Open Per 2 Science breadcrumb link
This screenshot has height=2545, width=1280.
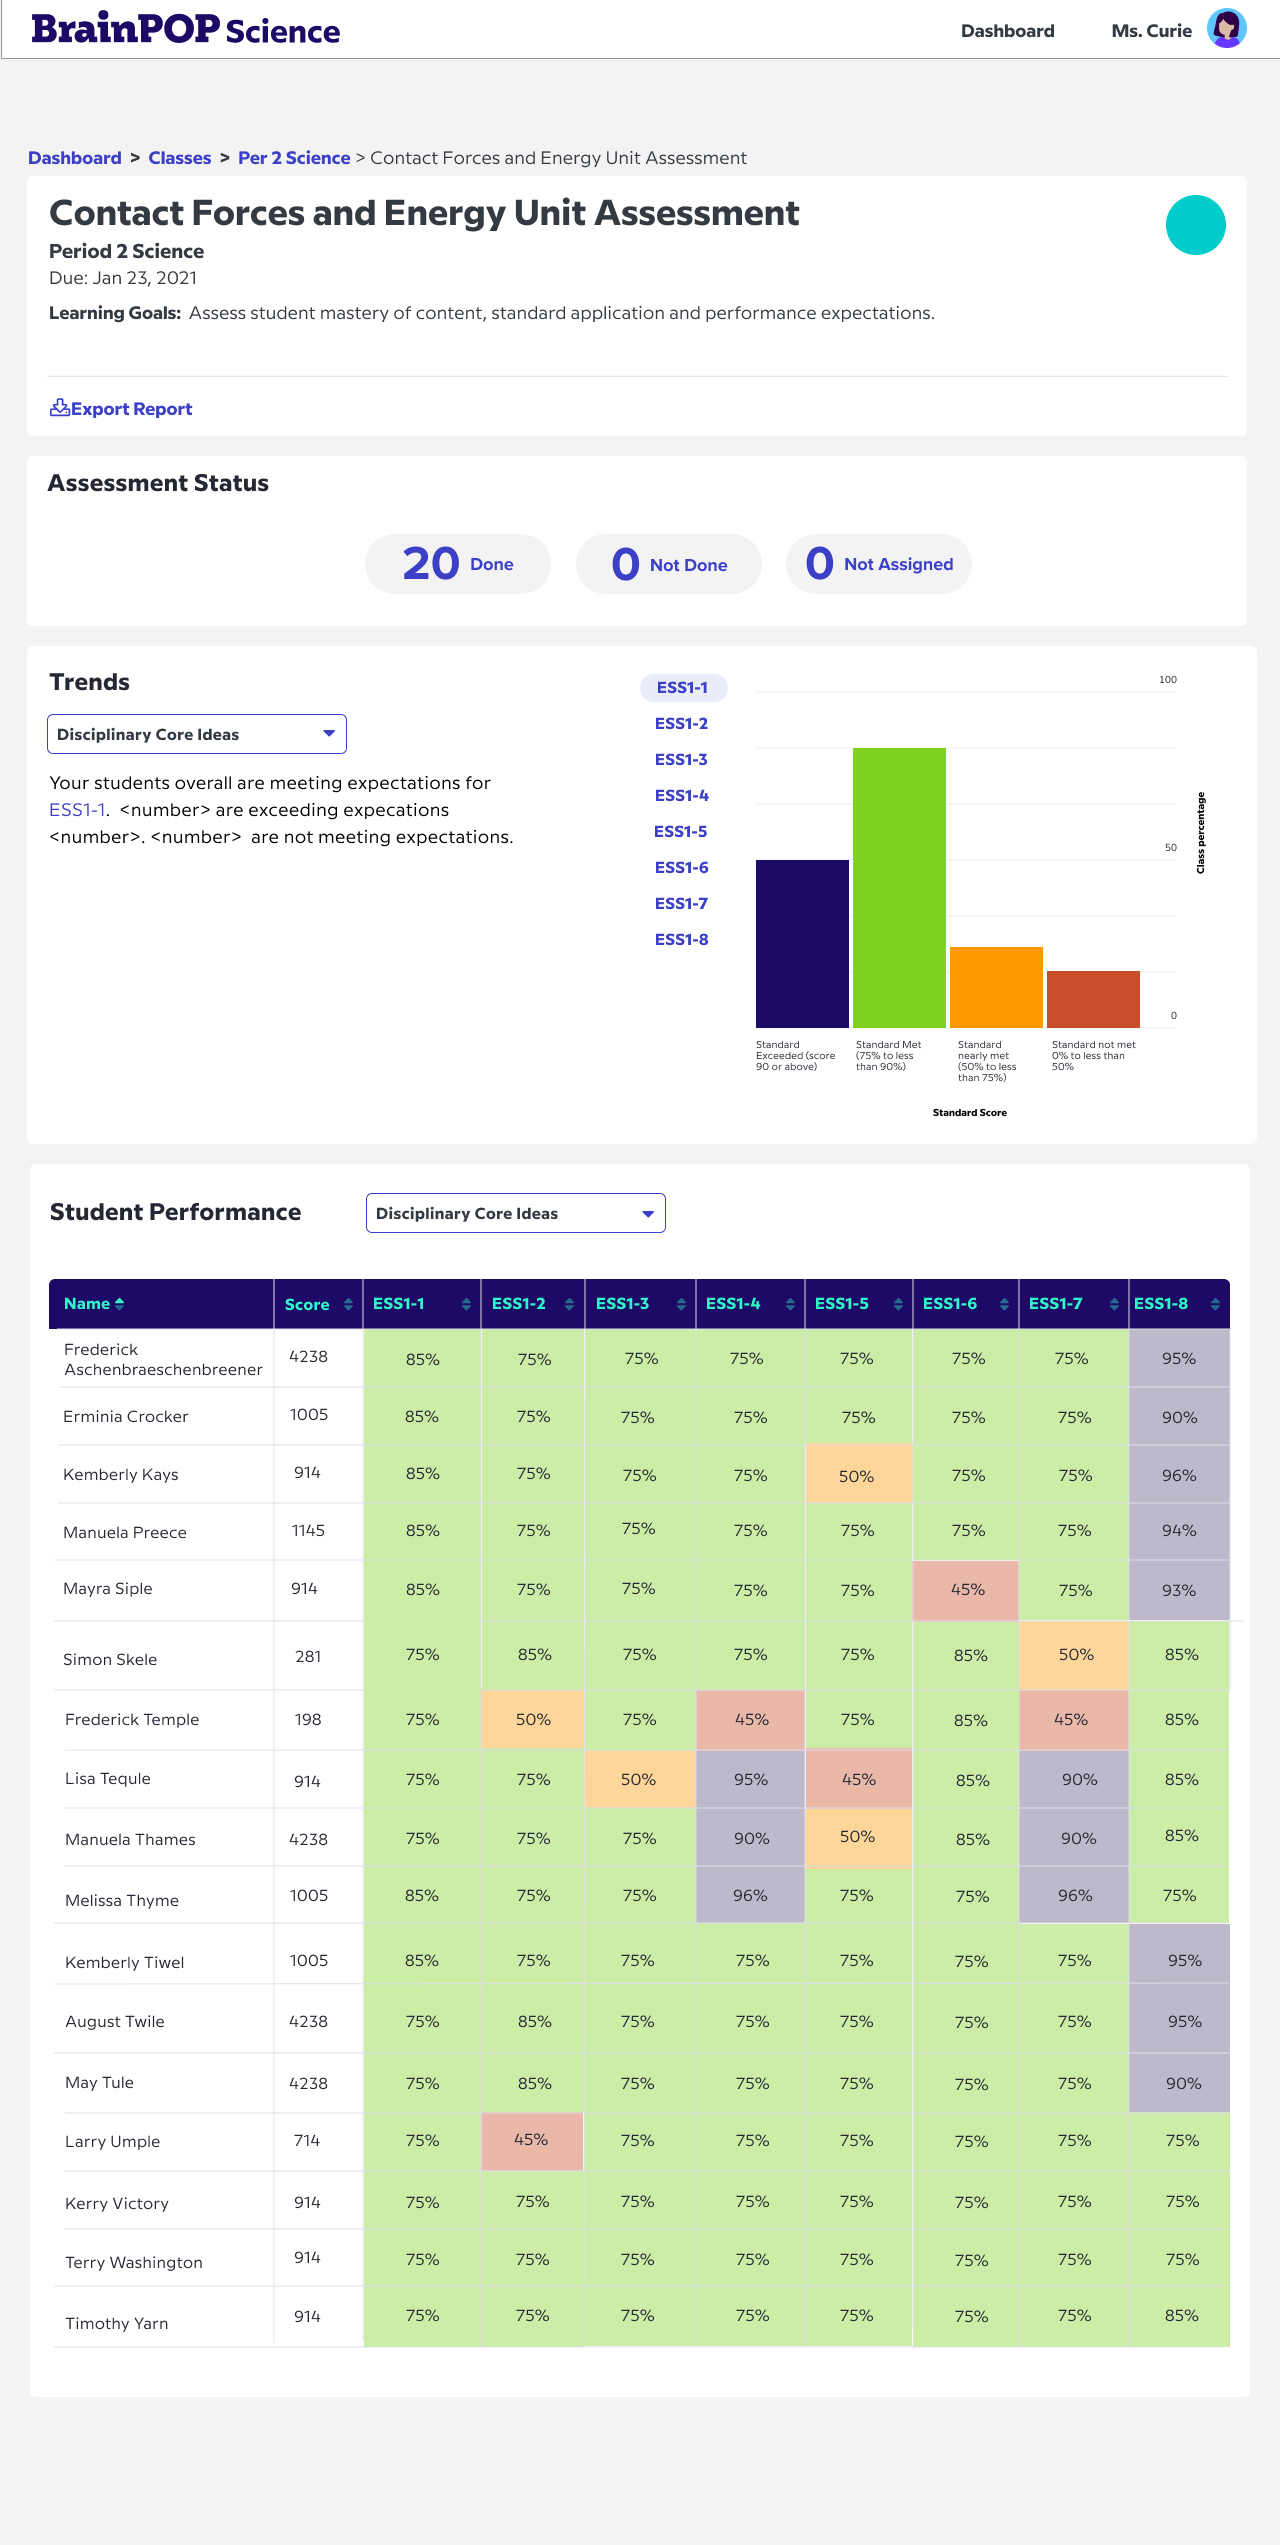tap(294, 158)
